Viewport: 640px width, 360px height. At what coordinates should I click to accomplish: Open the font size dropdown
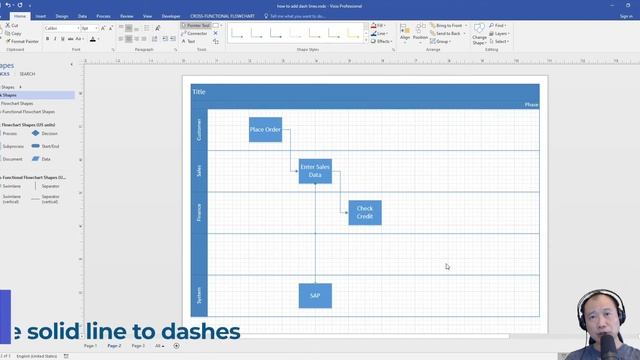click(x=96, y=28)
